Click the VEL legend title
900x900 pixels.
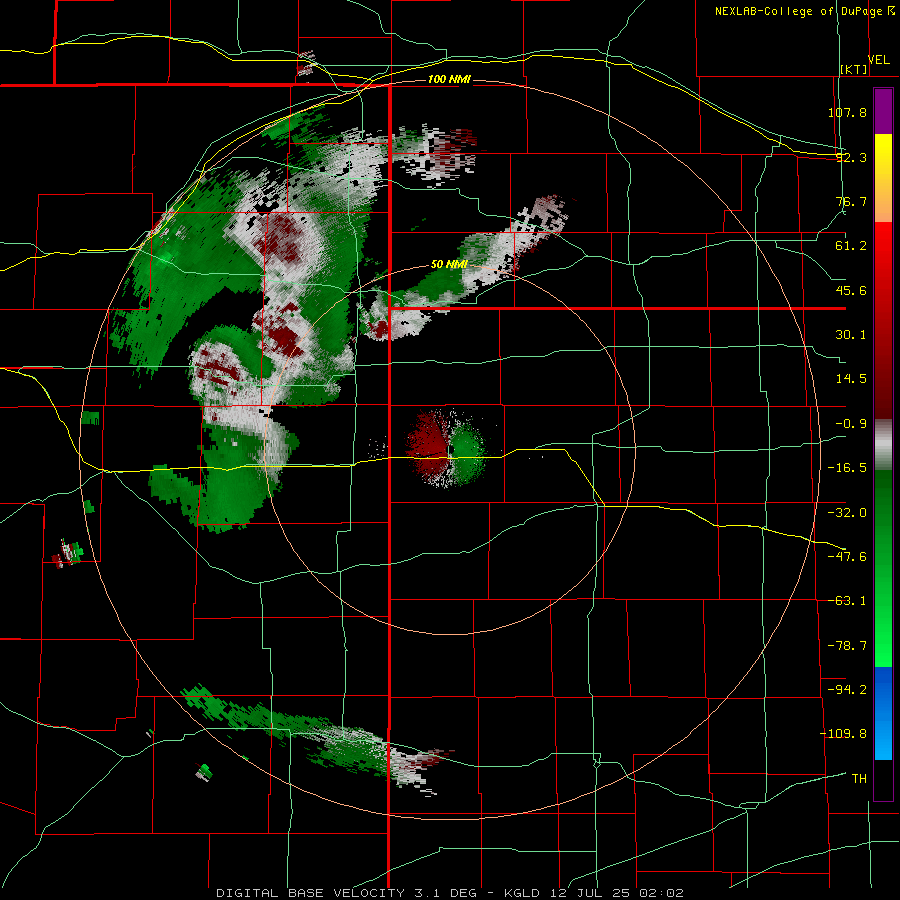point(878,60)
